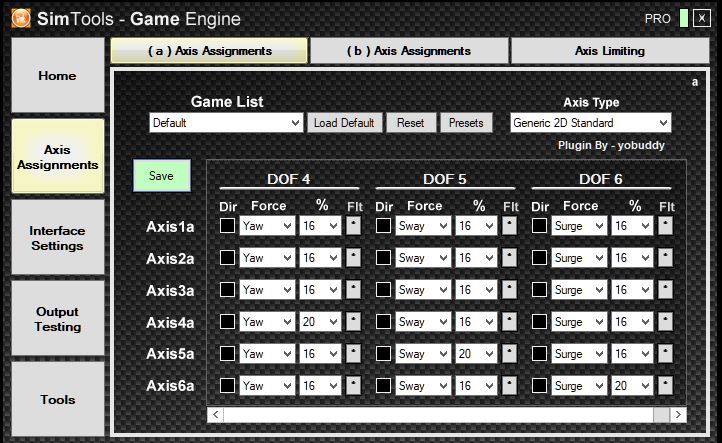Open Flt filter button for Axis4a DOF 5
This screenshot has width=722, height=443.
pos(509,321)
